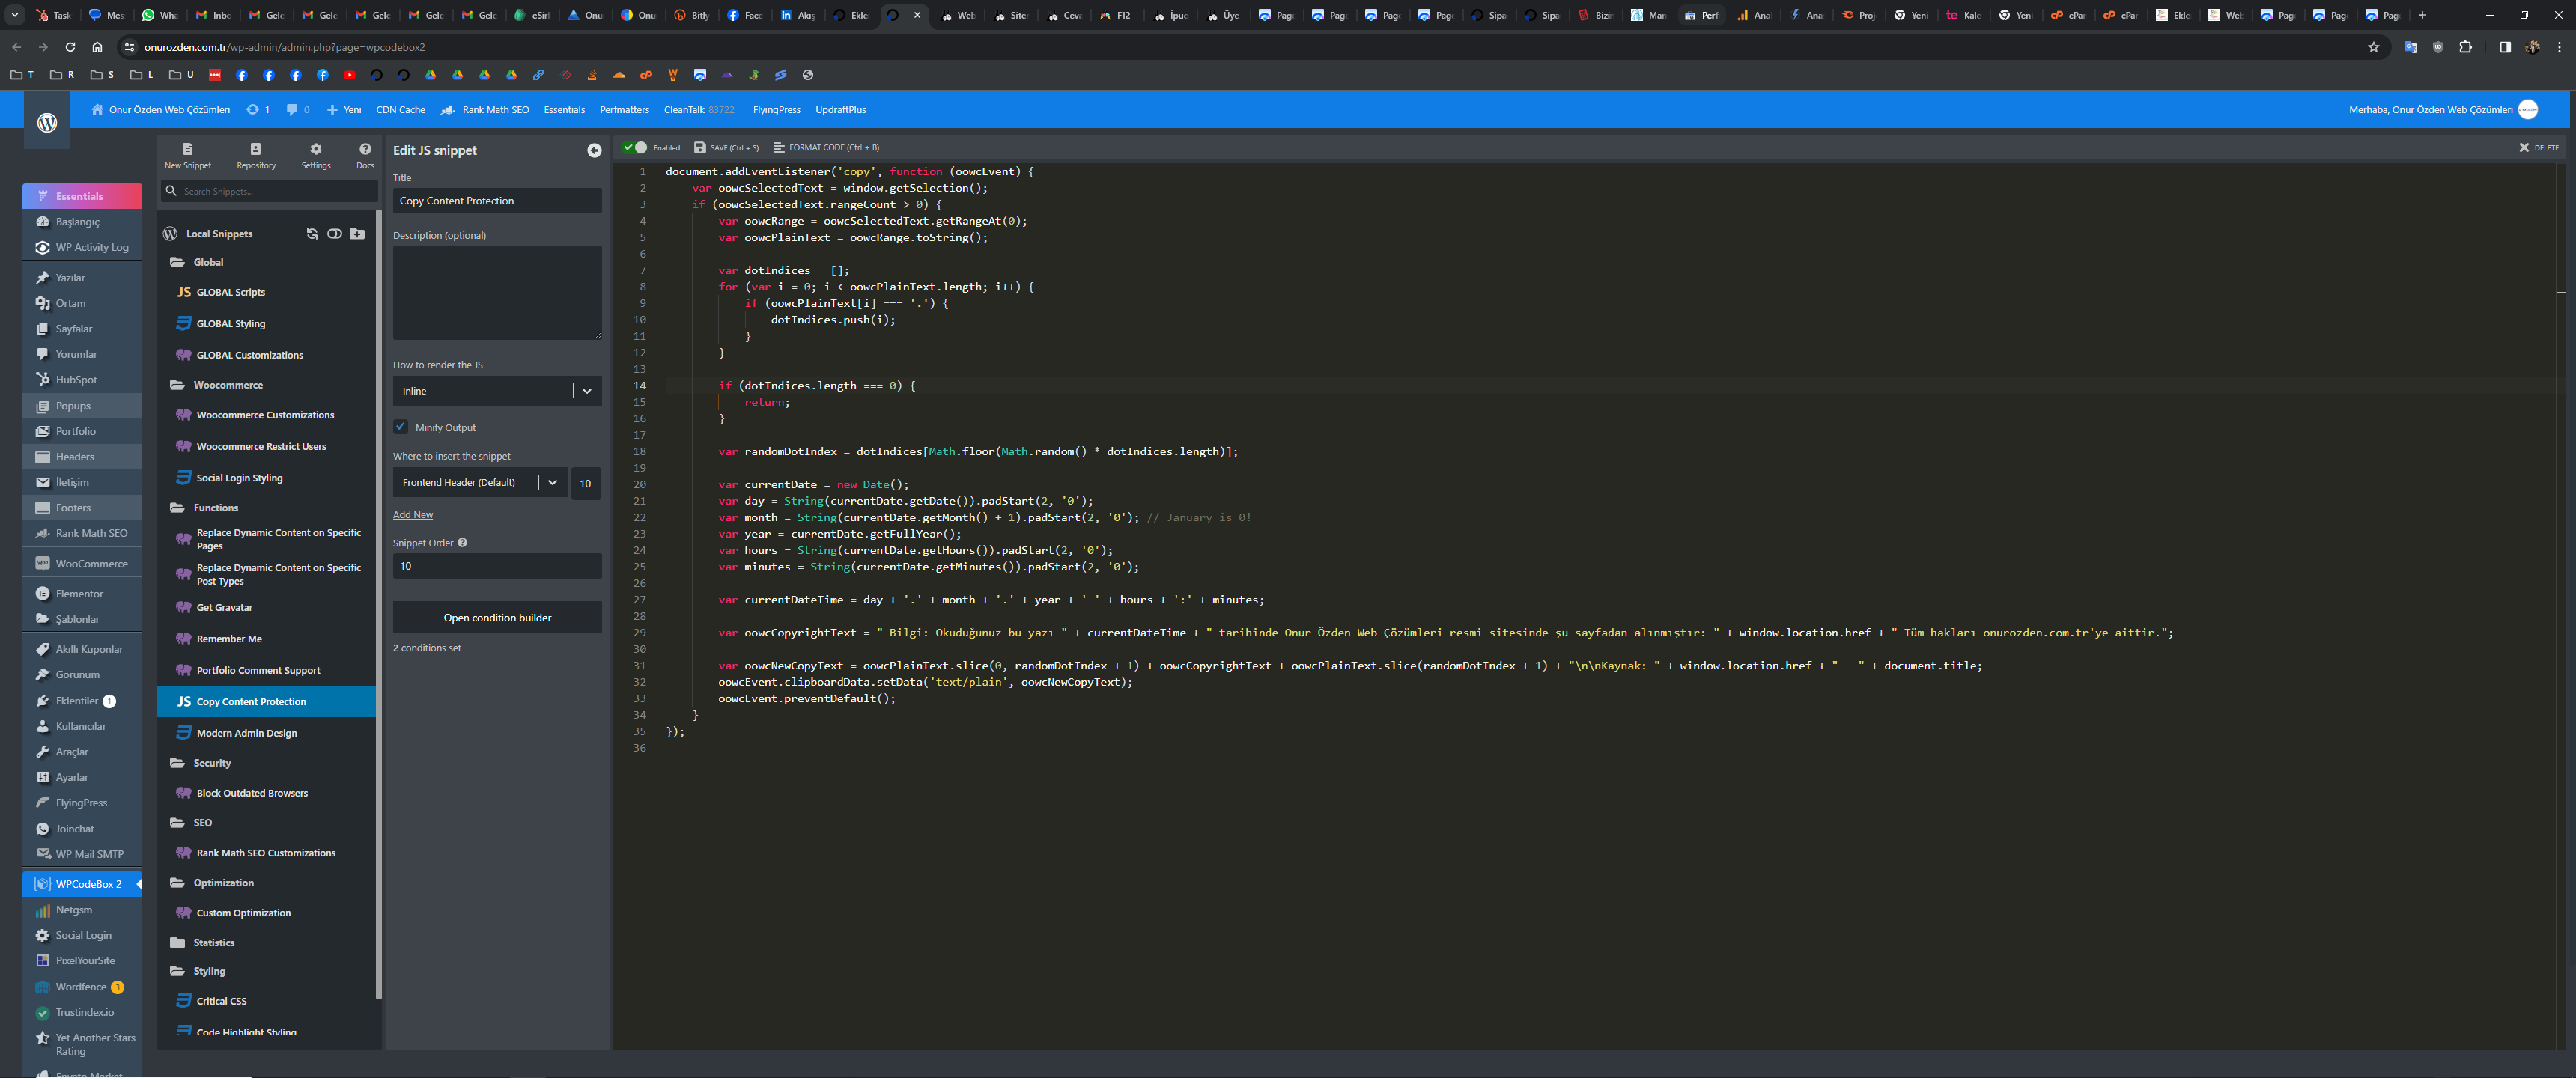Click the new folder icon in Local Snippets
The image size is (2576, 1078).
(x=357, y=234)
